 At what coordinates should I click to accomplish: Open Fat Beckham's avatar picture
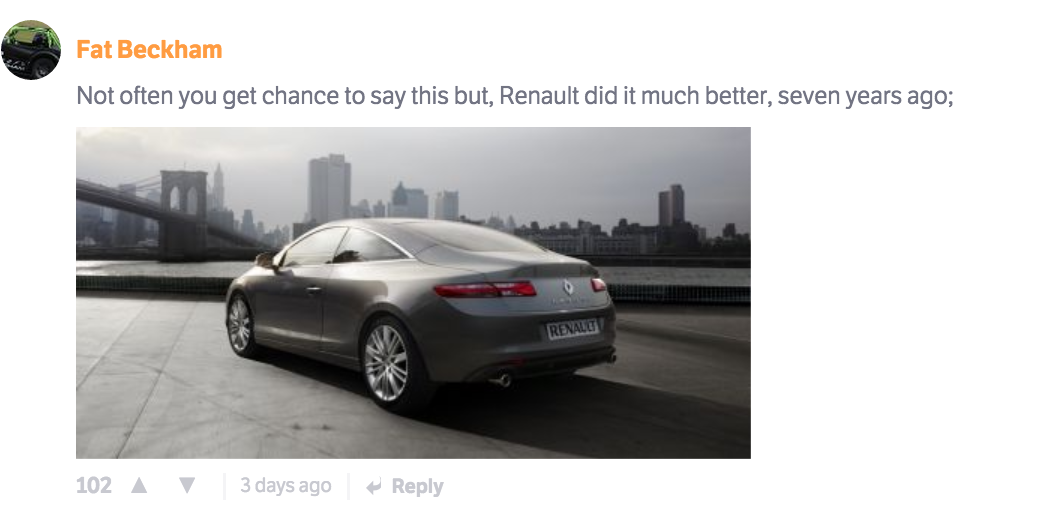31,49
